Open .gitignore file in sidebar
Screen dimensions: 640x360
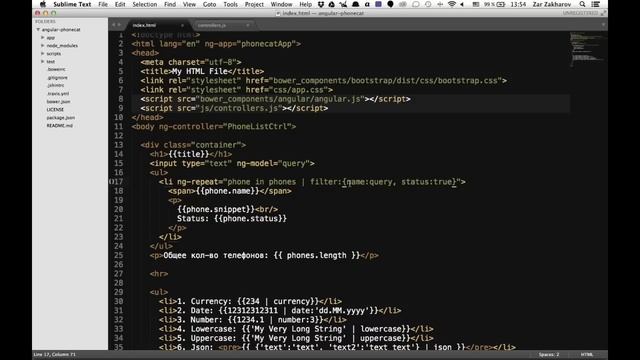point(57,78)
